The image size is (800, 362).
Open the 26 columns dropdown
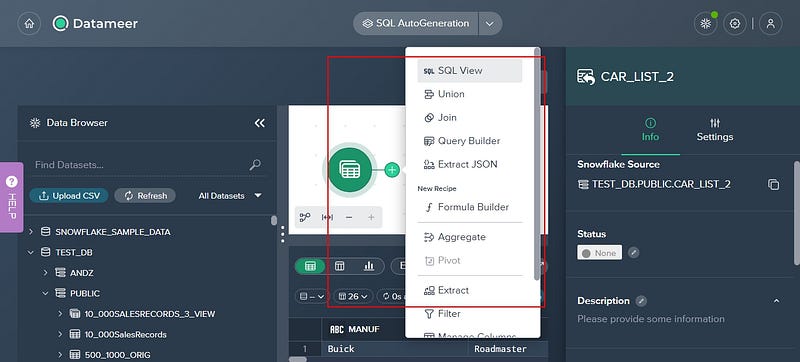pos(353,296)
